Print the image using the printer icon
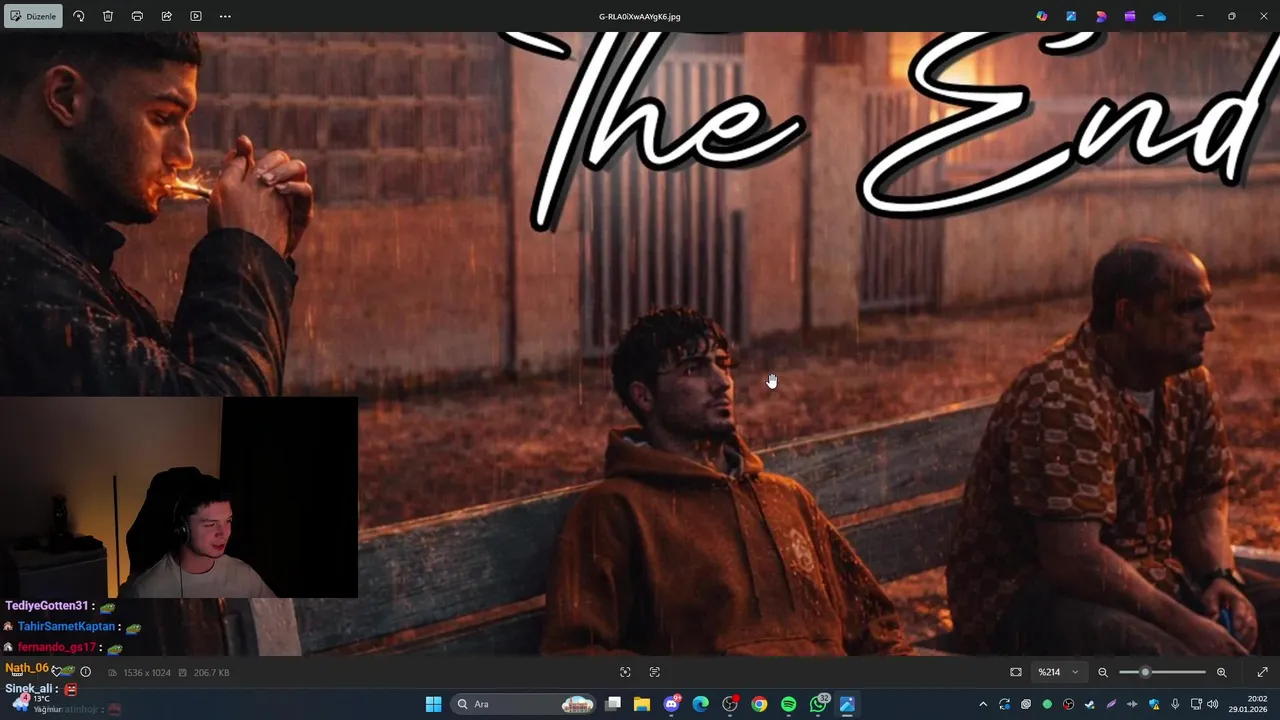1280x720 pixels. tap(137, 16)
